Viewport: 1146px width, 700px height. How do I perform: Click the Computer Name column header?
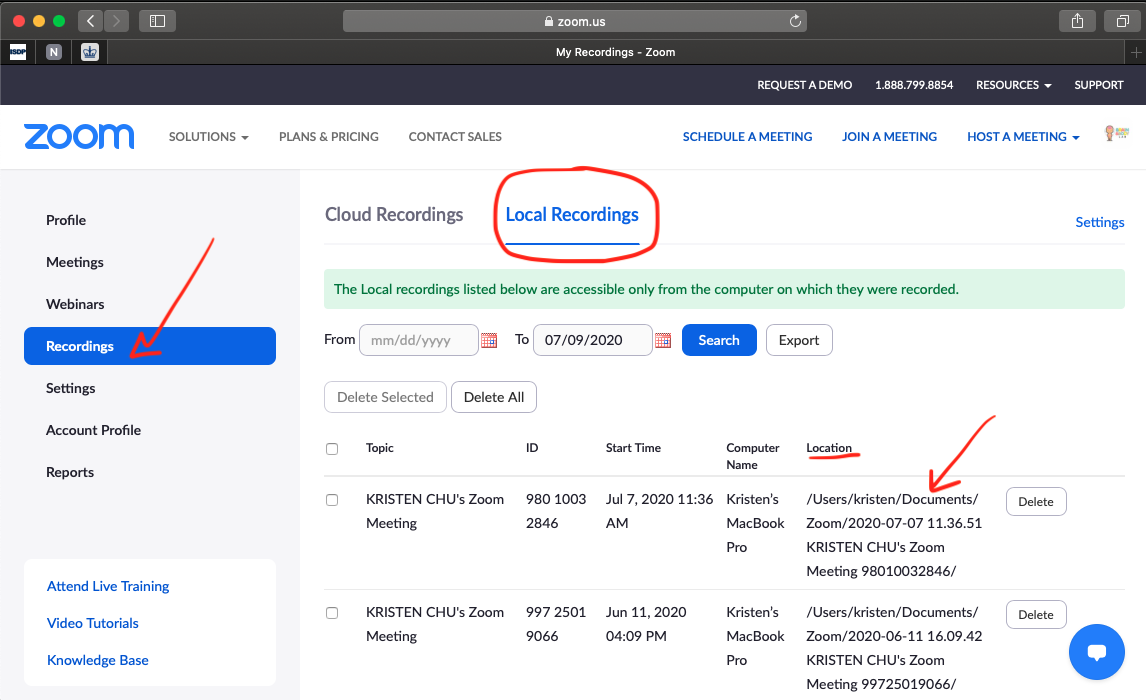[753, 456]
